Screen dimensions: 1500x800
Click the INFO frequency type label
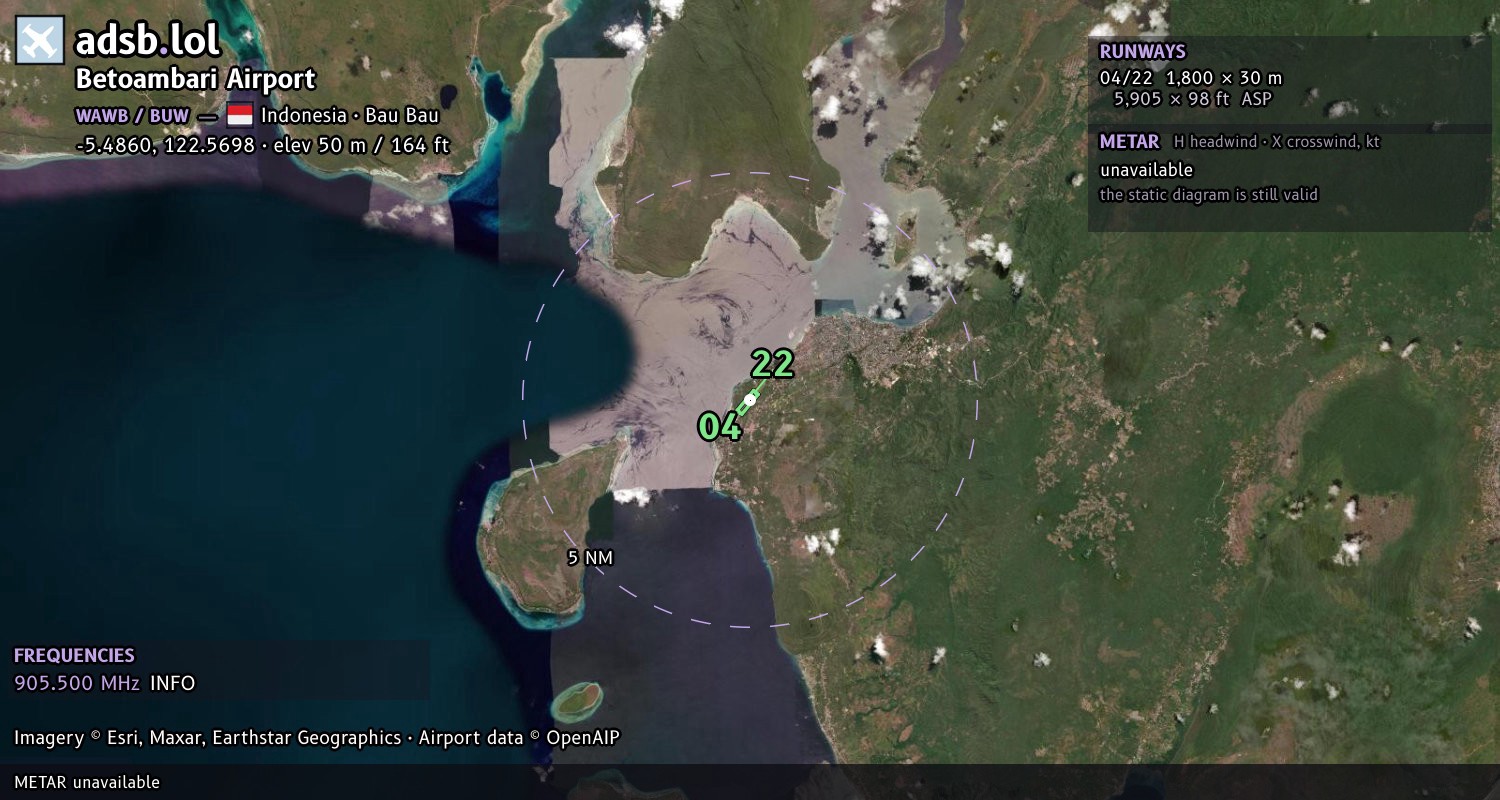coord(173,684)
